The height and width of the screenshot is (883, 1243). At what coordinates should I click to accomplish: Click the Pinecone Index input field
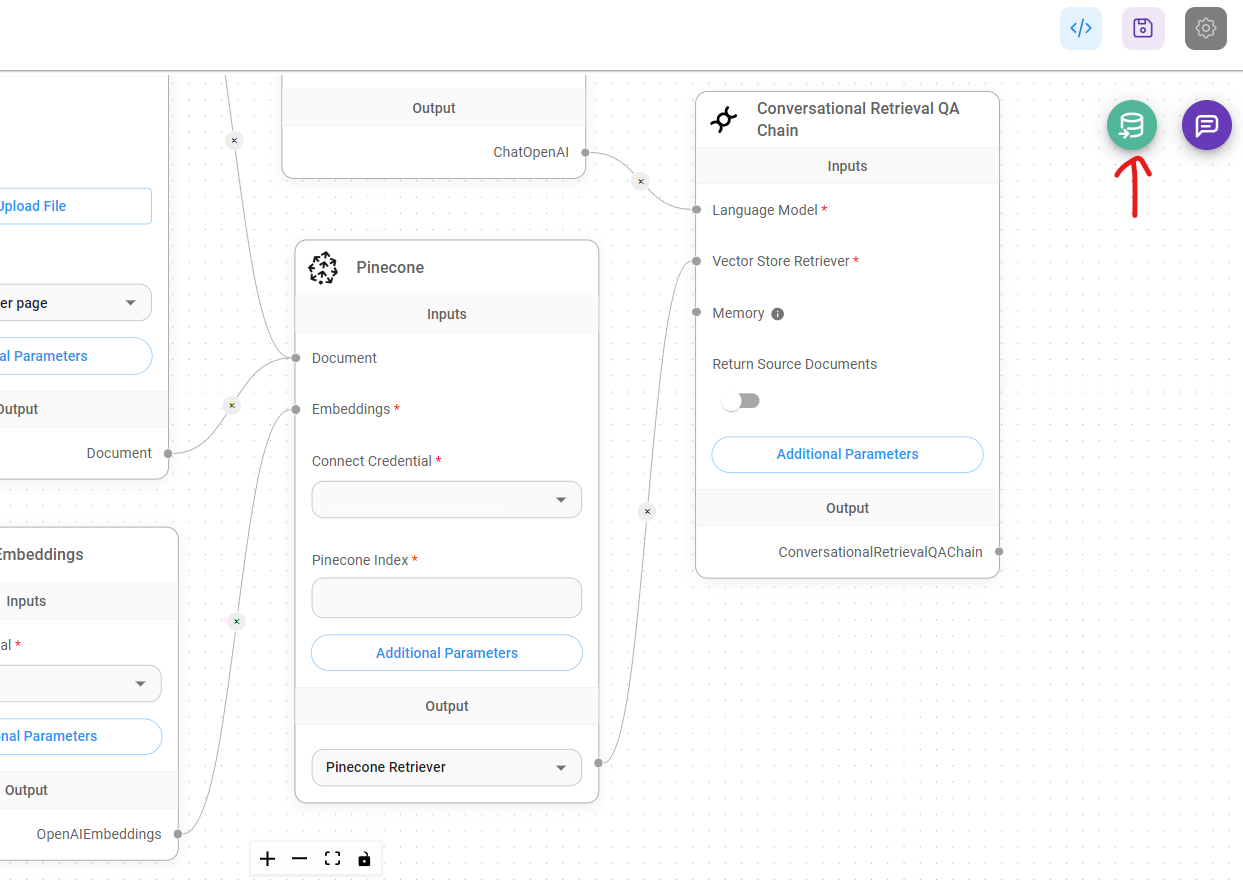point(447,598)
